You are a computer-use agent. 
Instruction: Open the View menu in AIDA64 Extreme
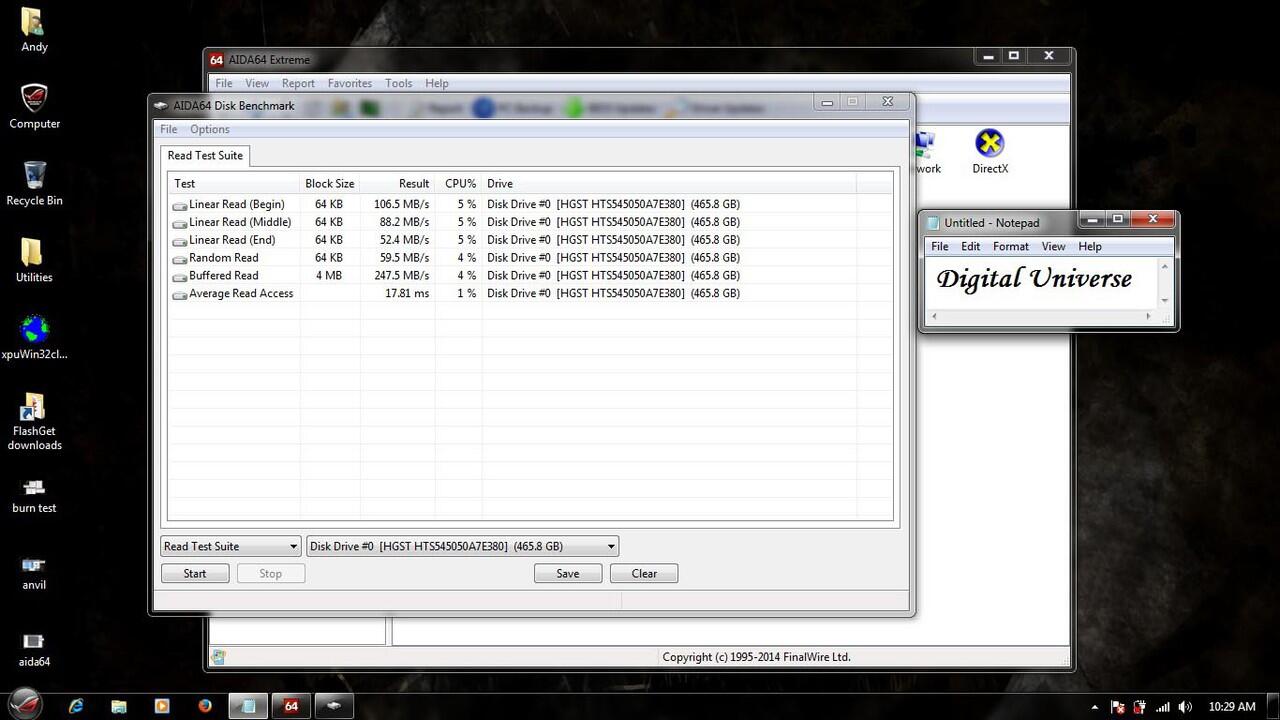[x=257, y=83]
